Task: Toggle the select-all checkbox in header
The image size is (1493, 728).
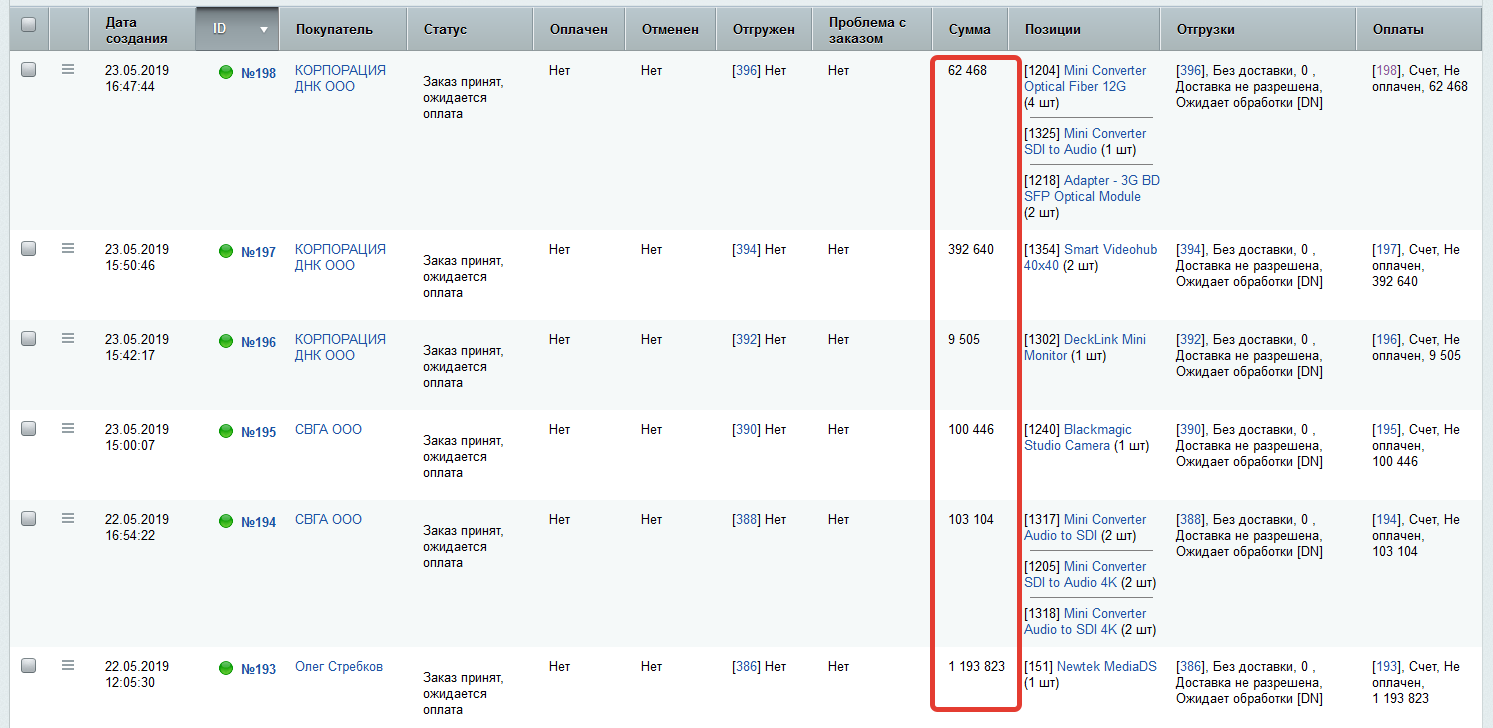Action: pyautogui.click(x=28, y=25)
